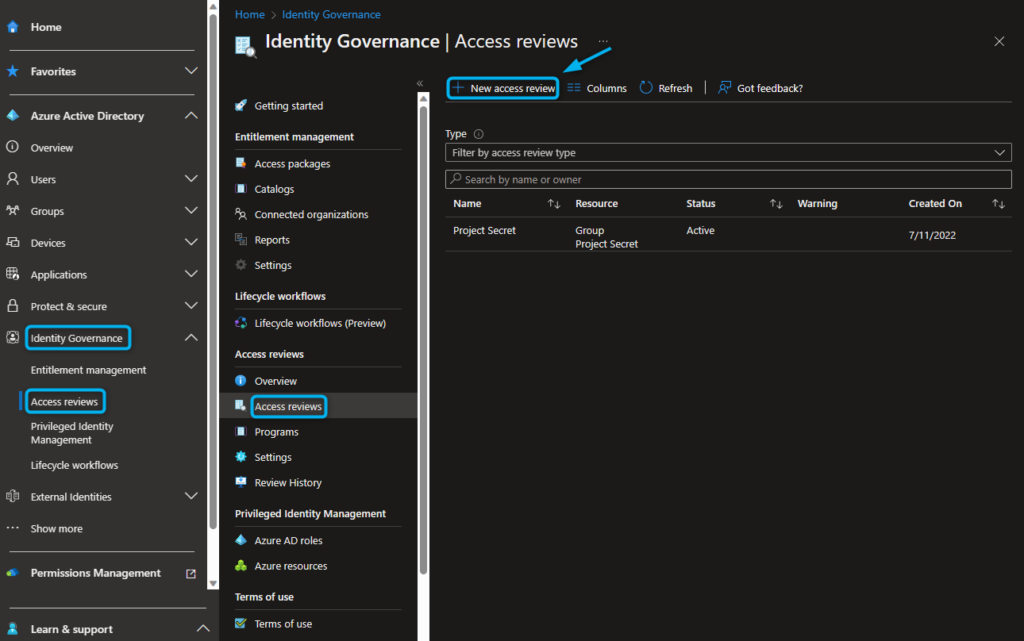
Task: Click the Refresh icon in toolbar
Action: pos(646,88)
